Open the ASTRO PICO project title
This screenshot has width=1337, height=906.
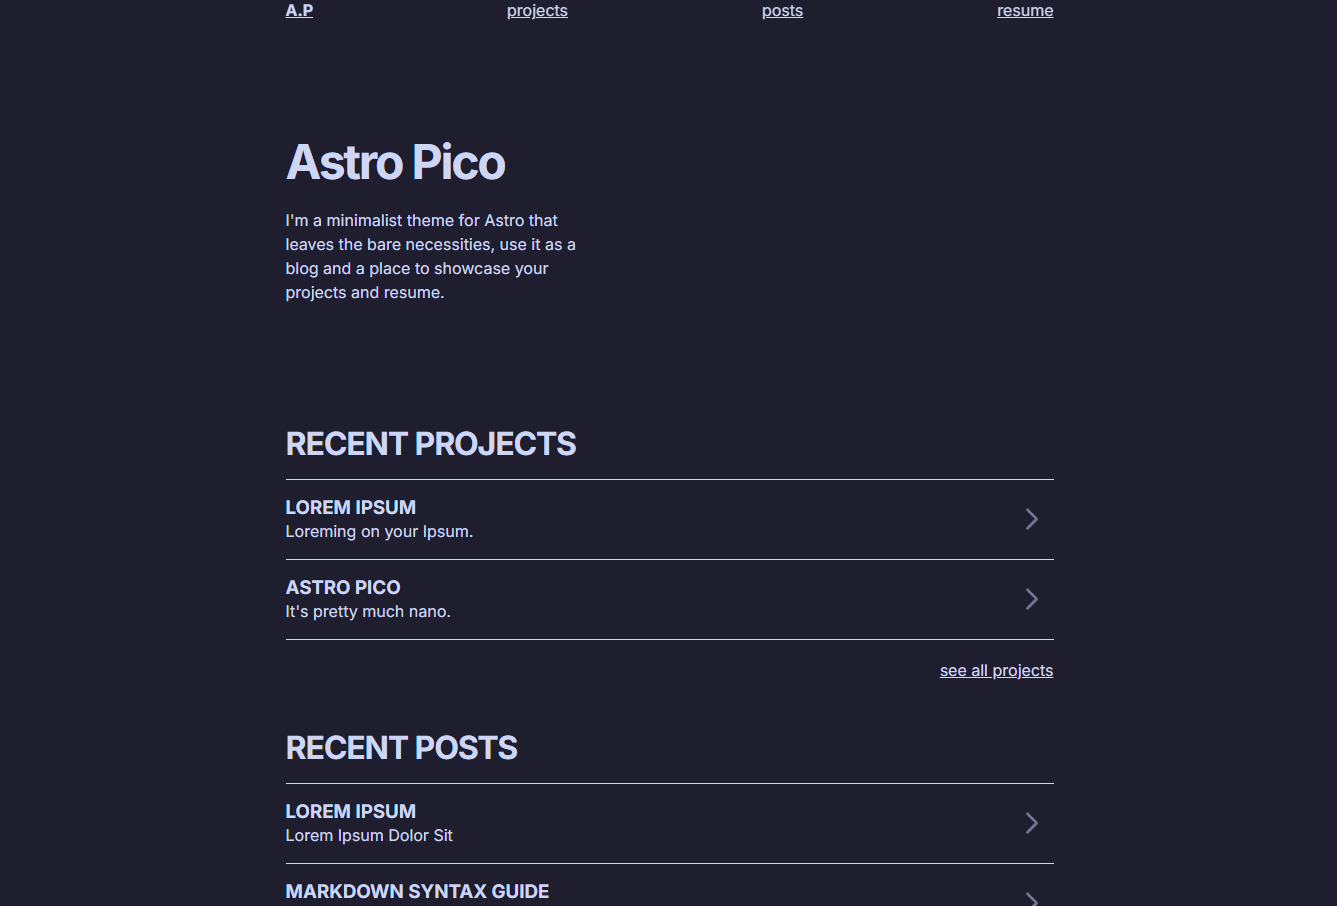coord(343,587)
